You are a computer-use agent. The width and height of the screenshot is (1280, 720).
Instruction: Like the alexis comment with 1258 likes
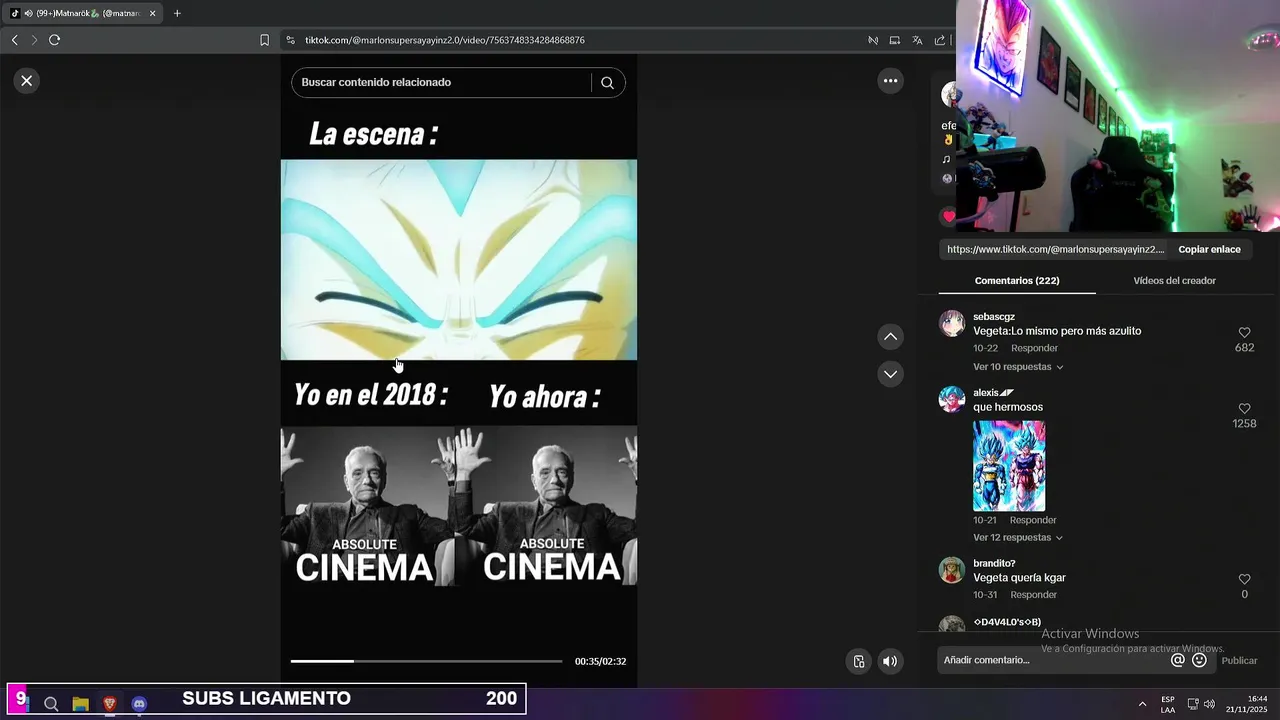(1244, 409)
